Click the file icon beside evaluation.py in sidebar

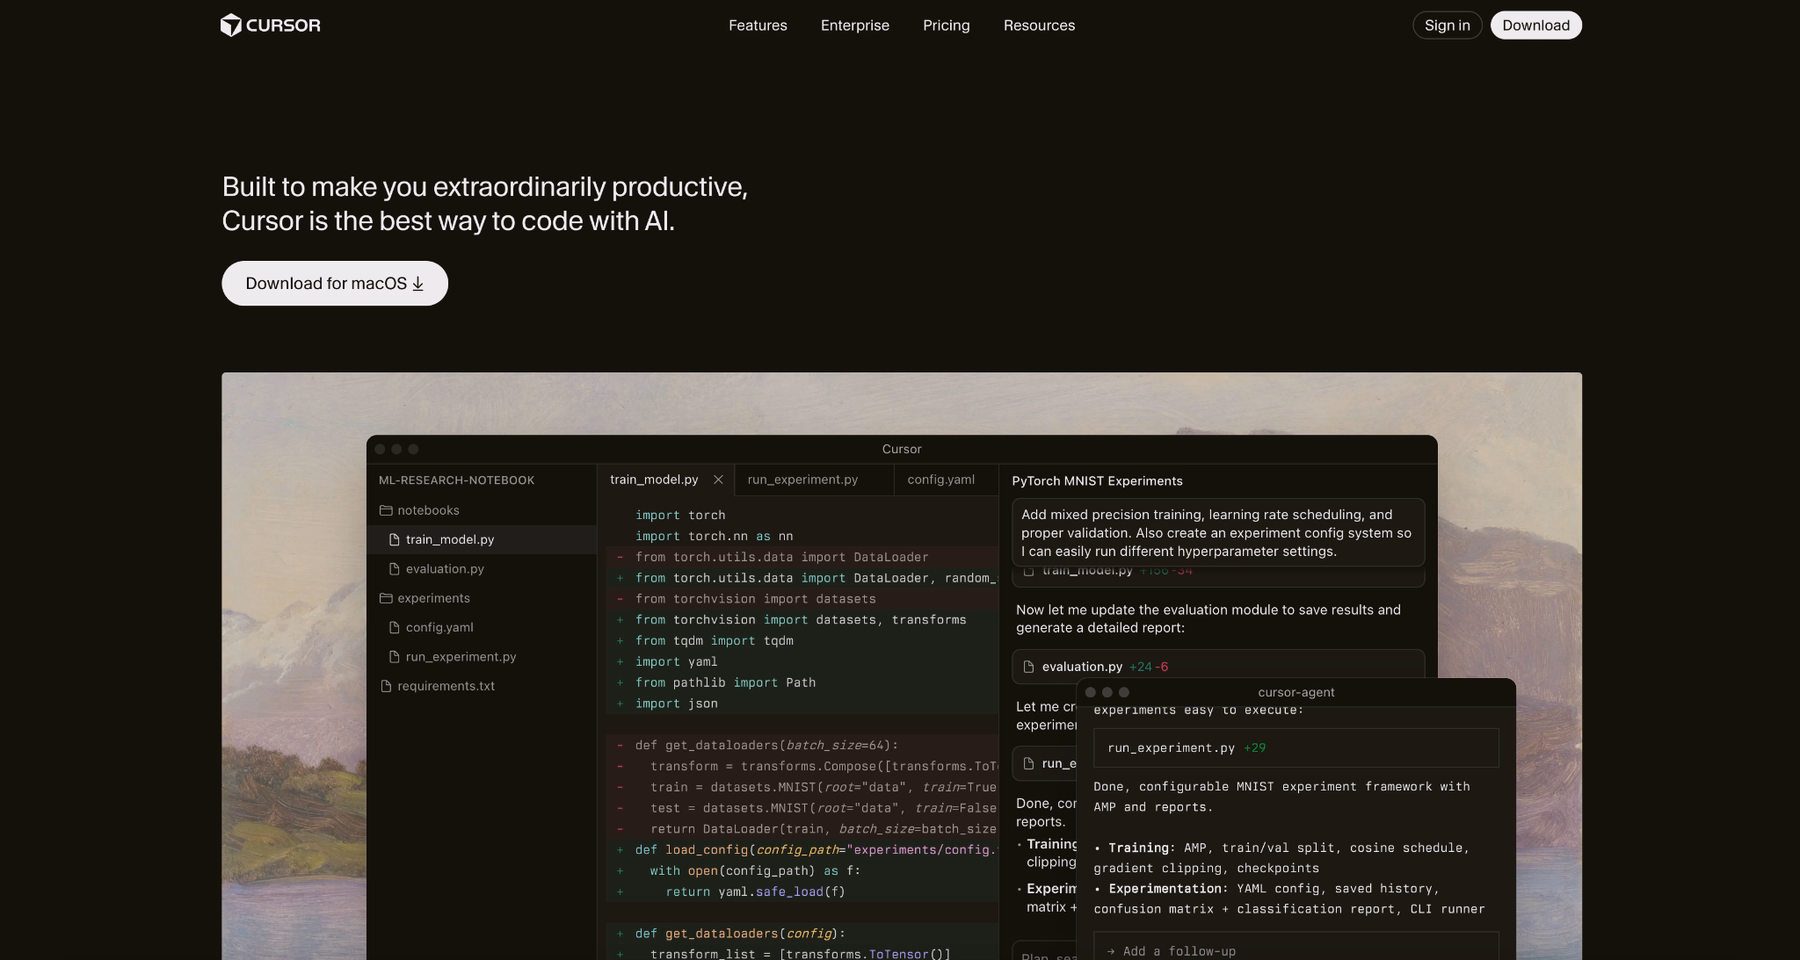[394, 569]
